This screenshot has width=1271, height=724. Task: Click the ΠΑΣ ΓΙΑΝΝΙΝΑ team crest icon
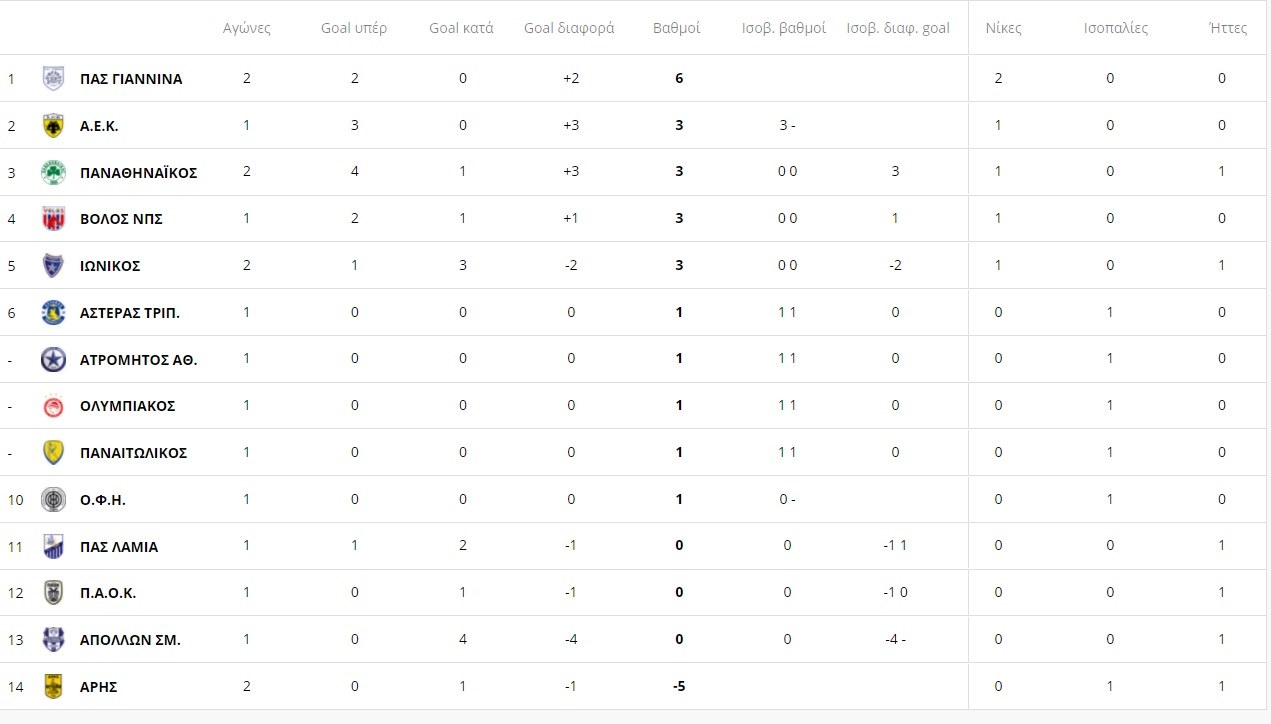click(53, 78)
